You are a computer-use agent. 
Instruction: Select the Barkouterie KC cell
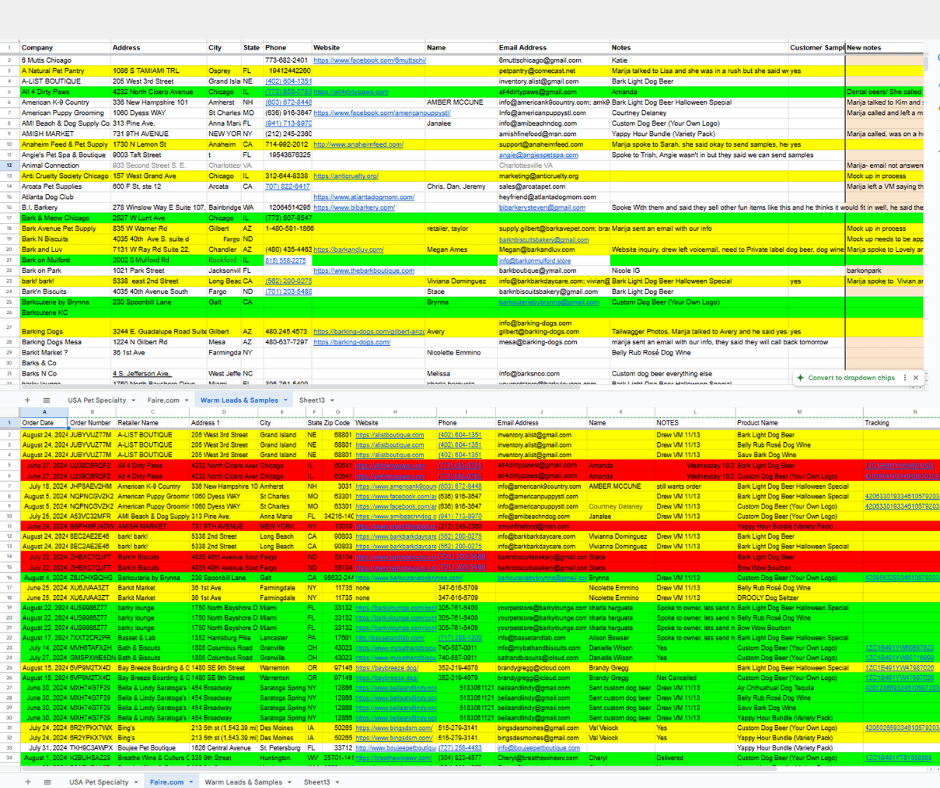point(65,313)
